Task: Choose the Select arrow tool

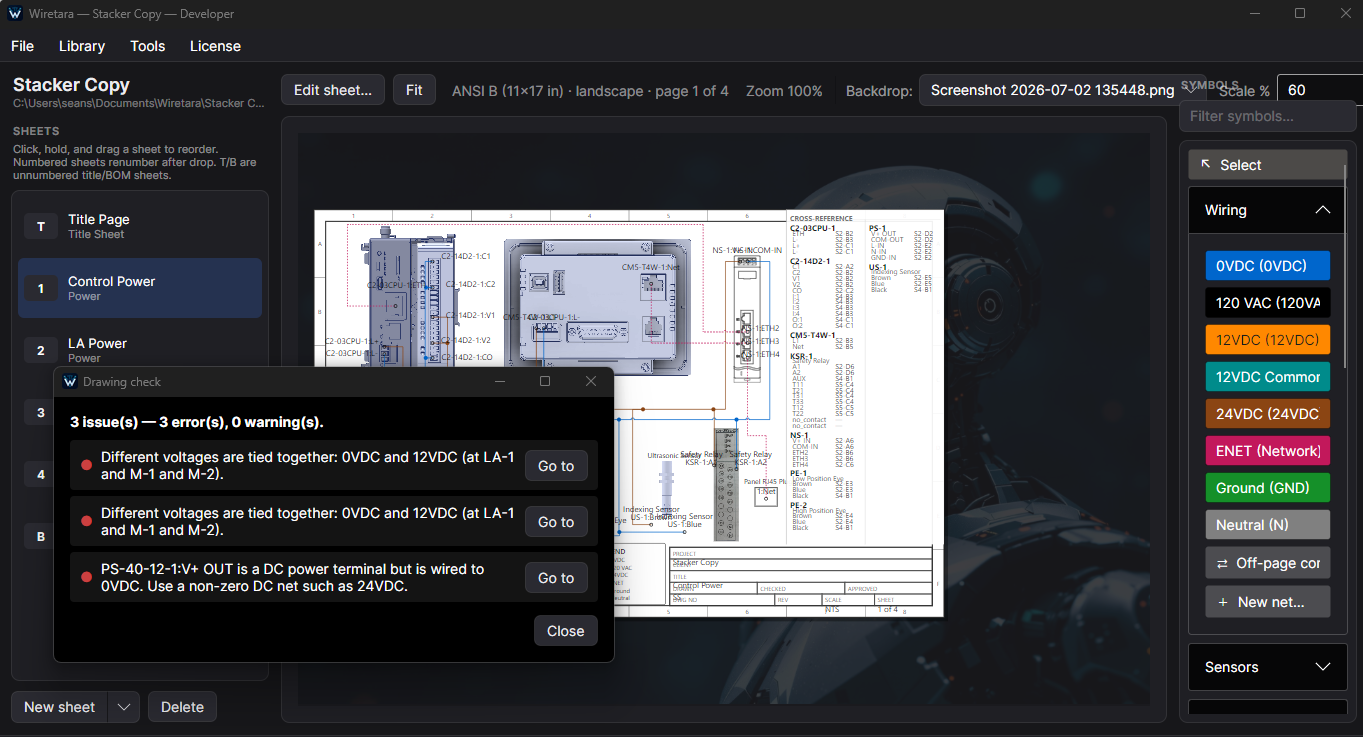Action: [x=1267, y=165]
